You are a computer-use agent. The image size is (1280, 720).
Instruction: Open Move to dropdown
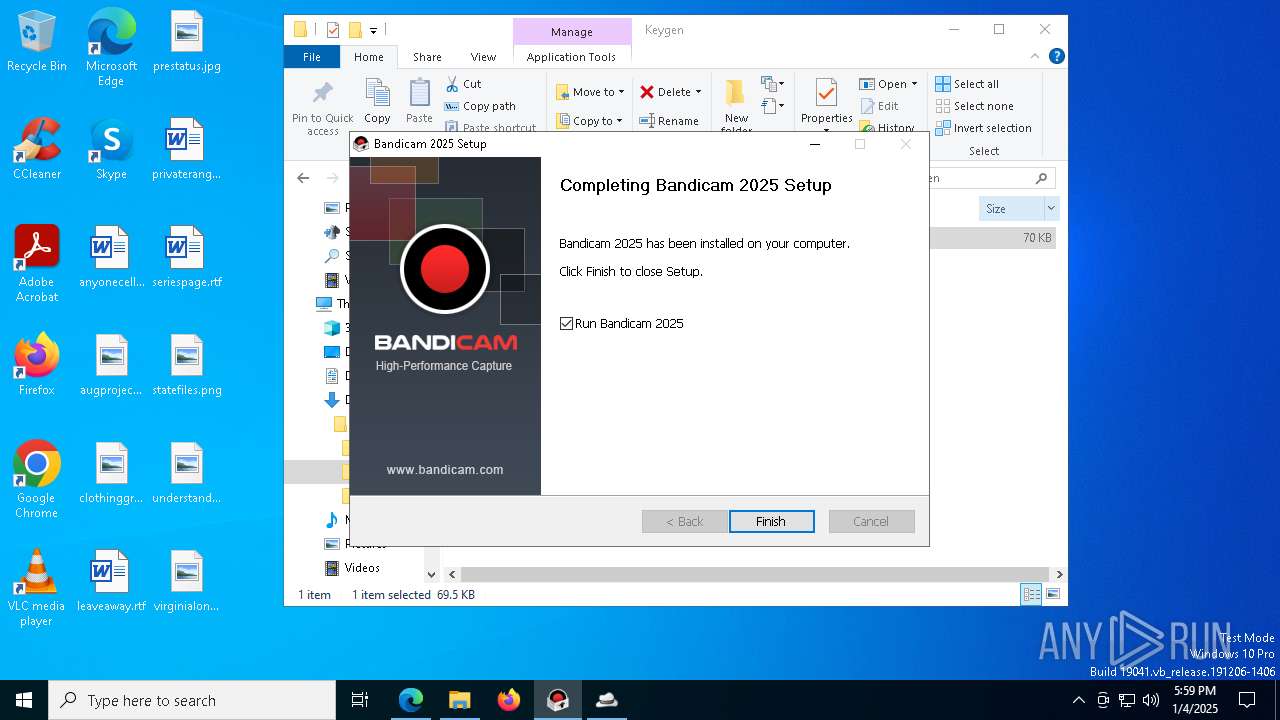point(590,92)
